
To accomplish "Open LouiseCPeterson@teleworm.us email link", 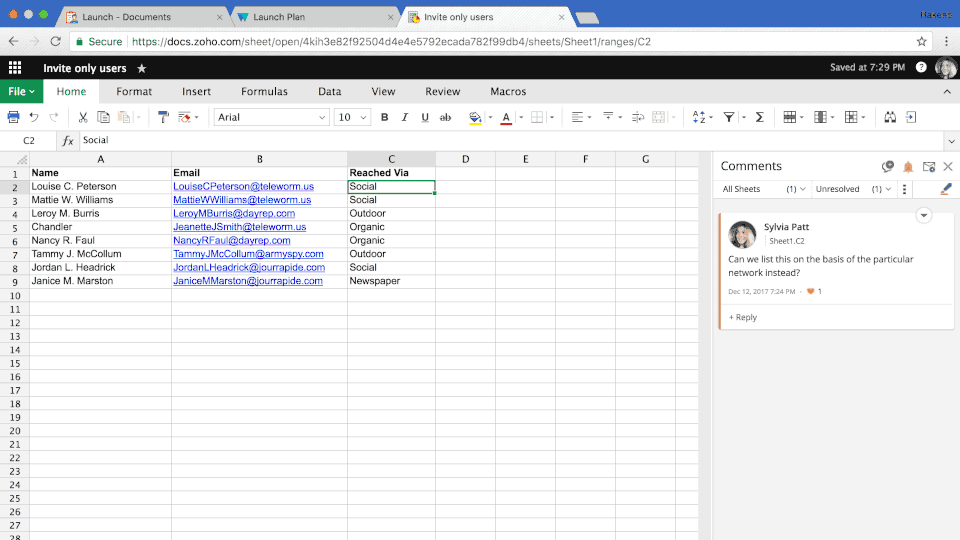I will tap(243, 187).
